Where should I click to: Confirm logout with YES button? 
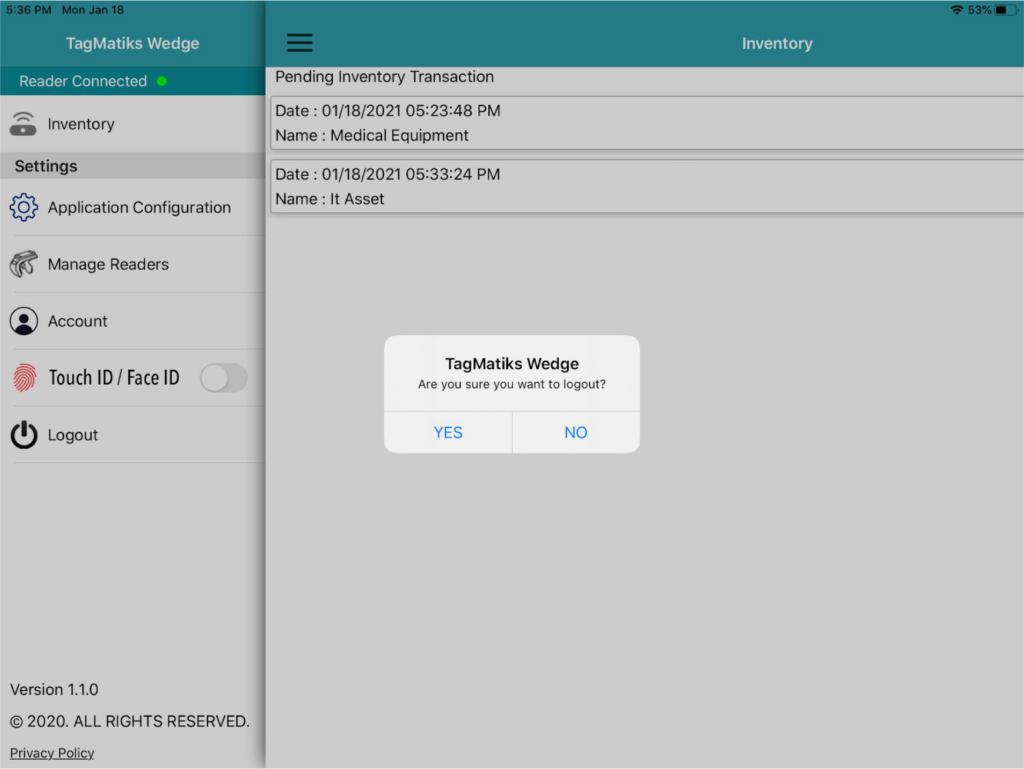pos(448,432)
